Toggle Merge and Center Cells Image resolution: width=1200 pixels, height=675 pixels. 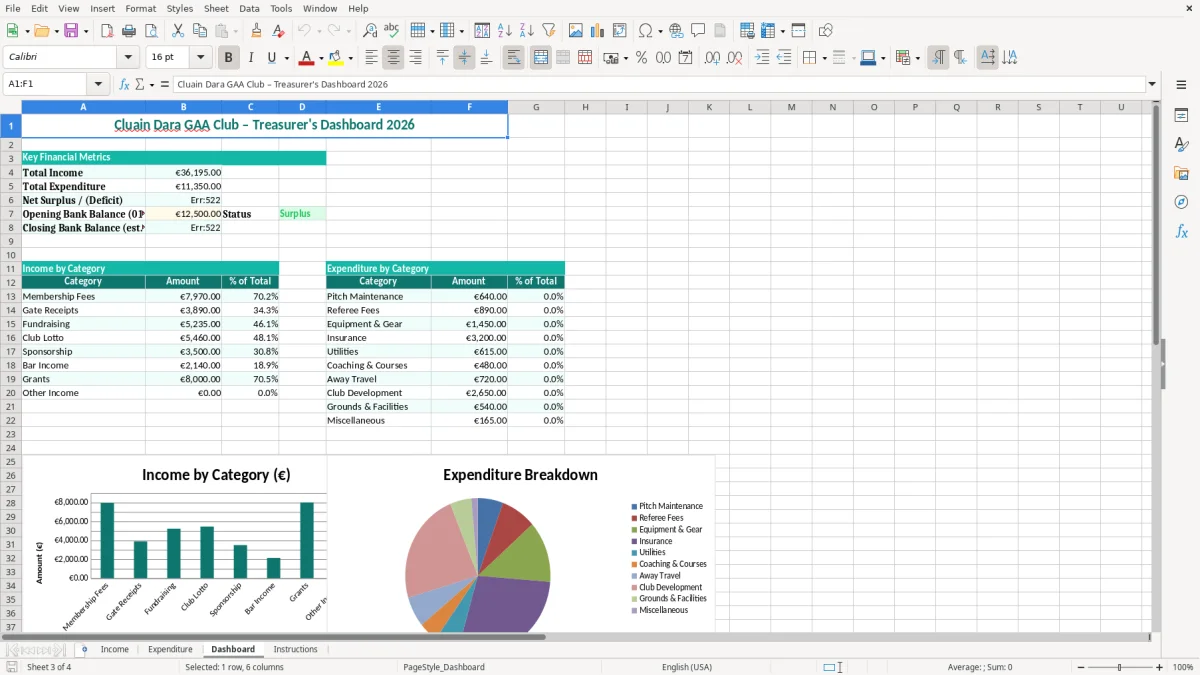541,58
